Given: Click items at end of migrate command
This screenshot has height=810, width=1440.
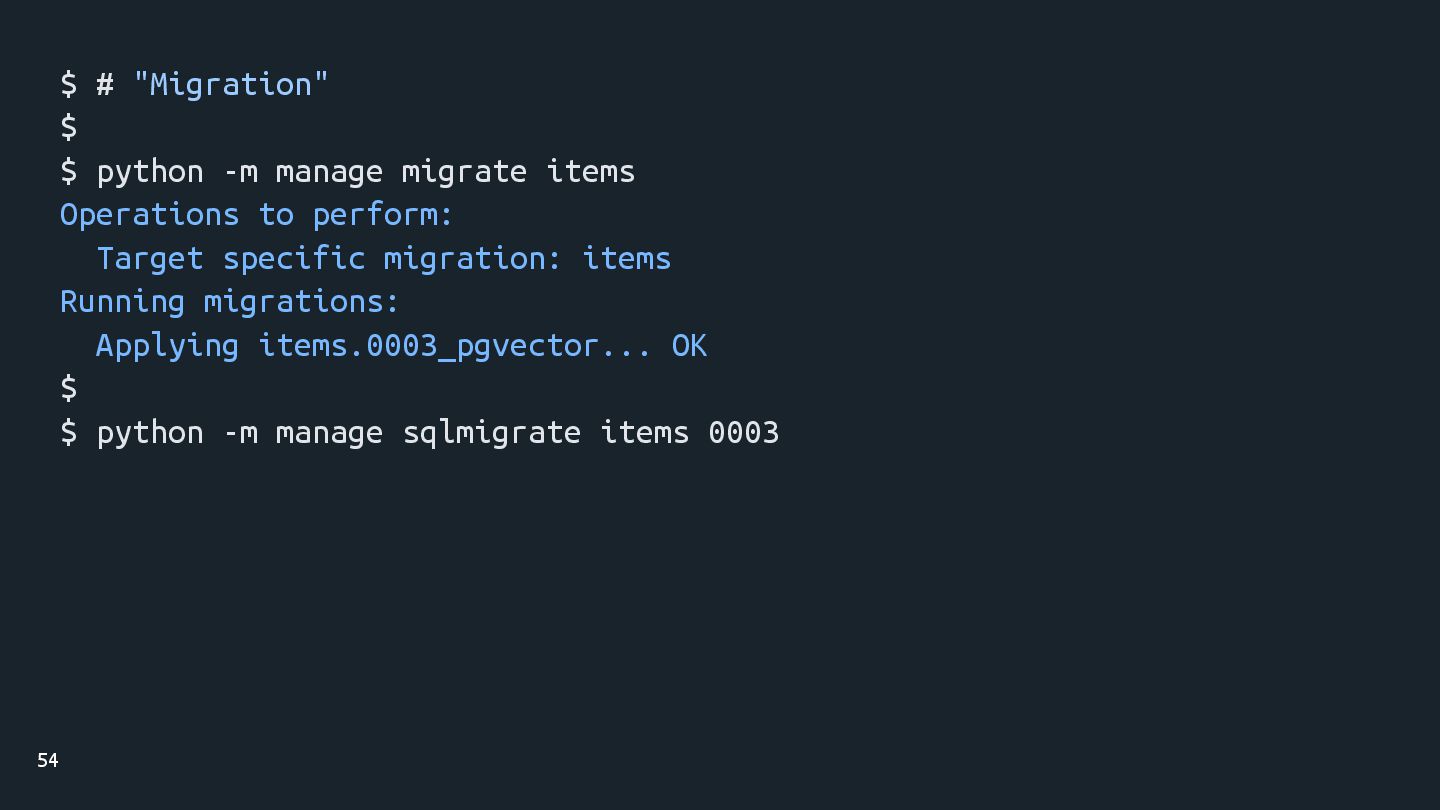Looking at the screenshot, I should [x=590, y=171].
